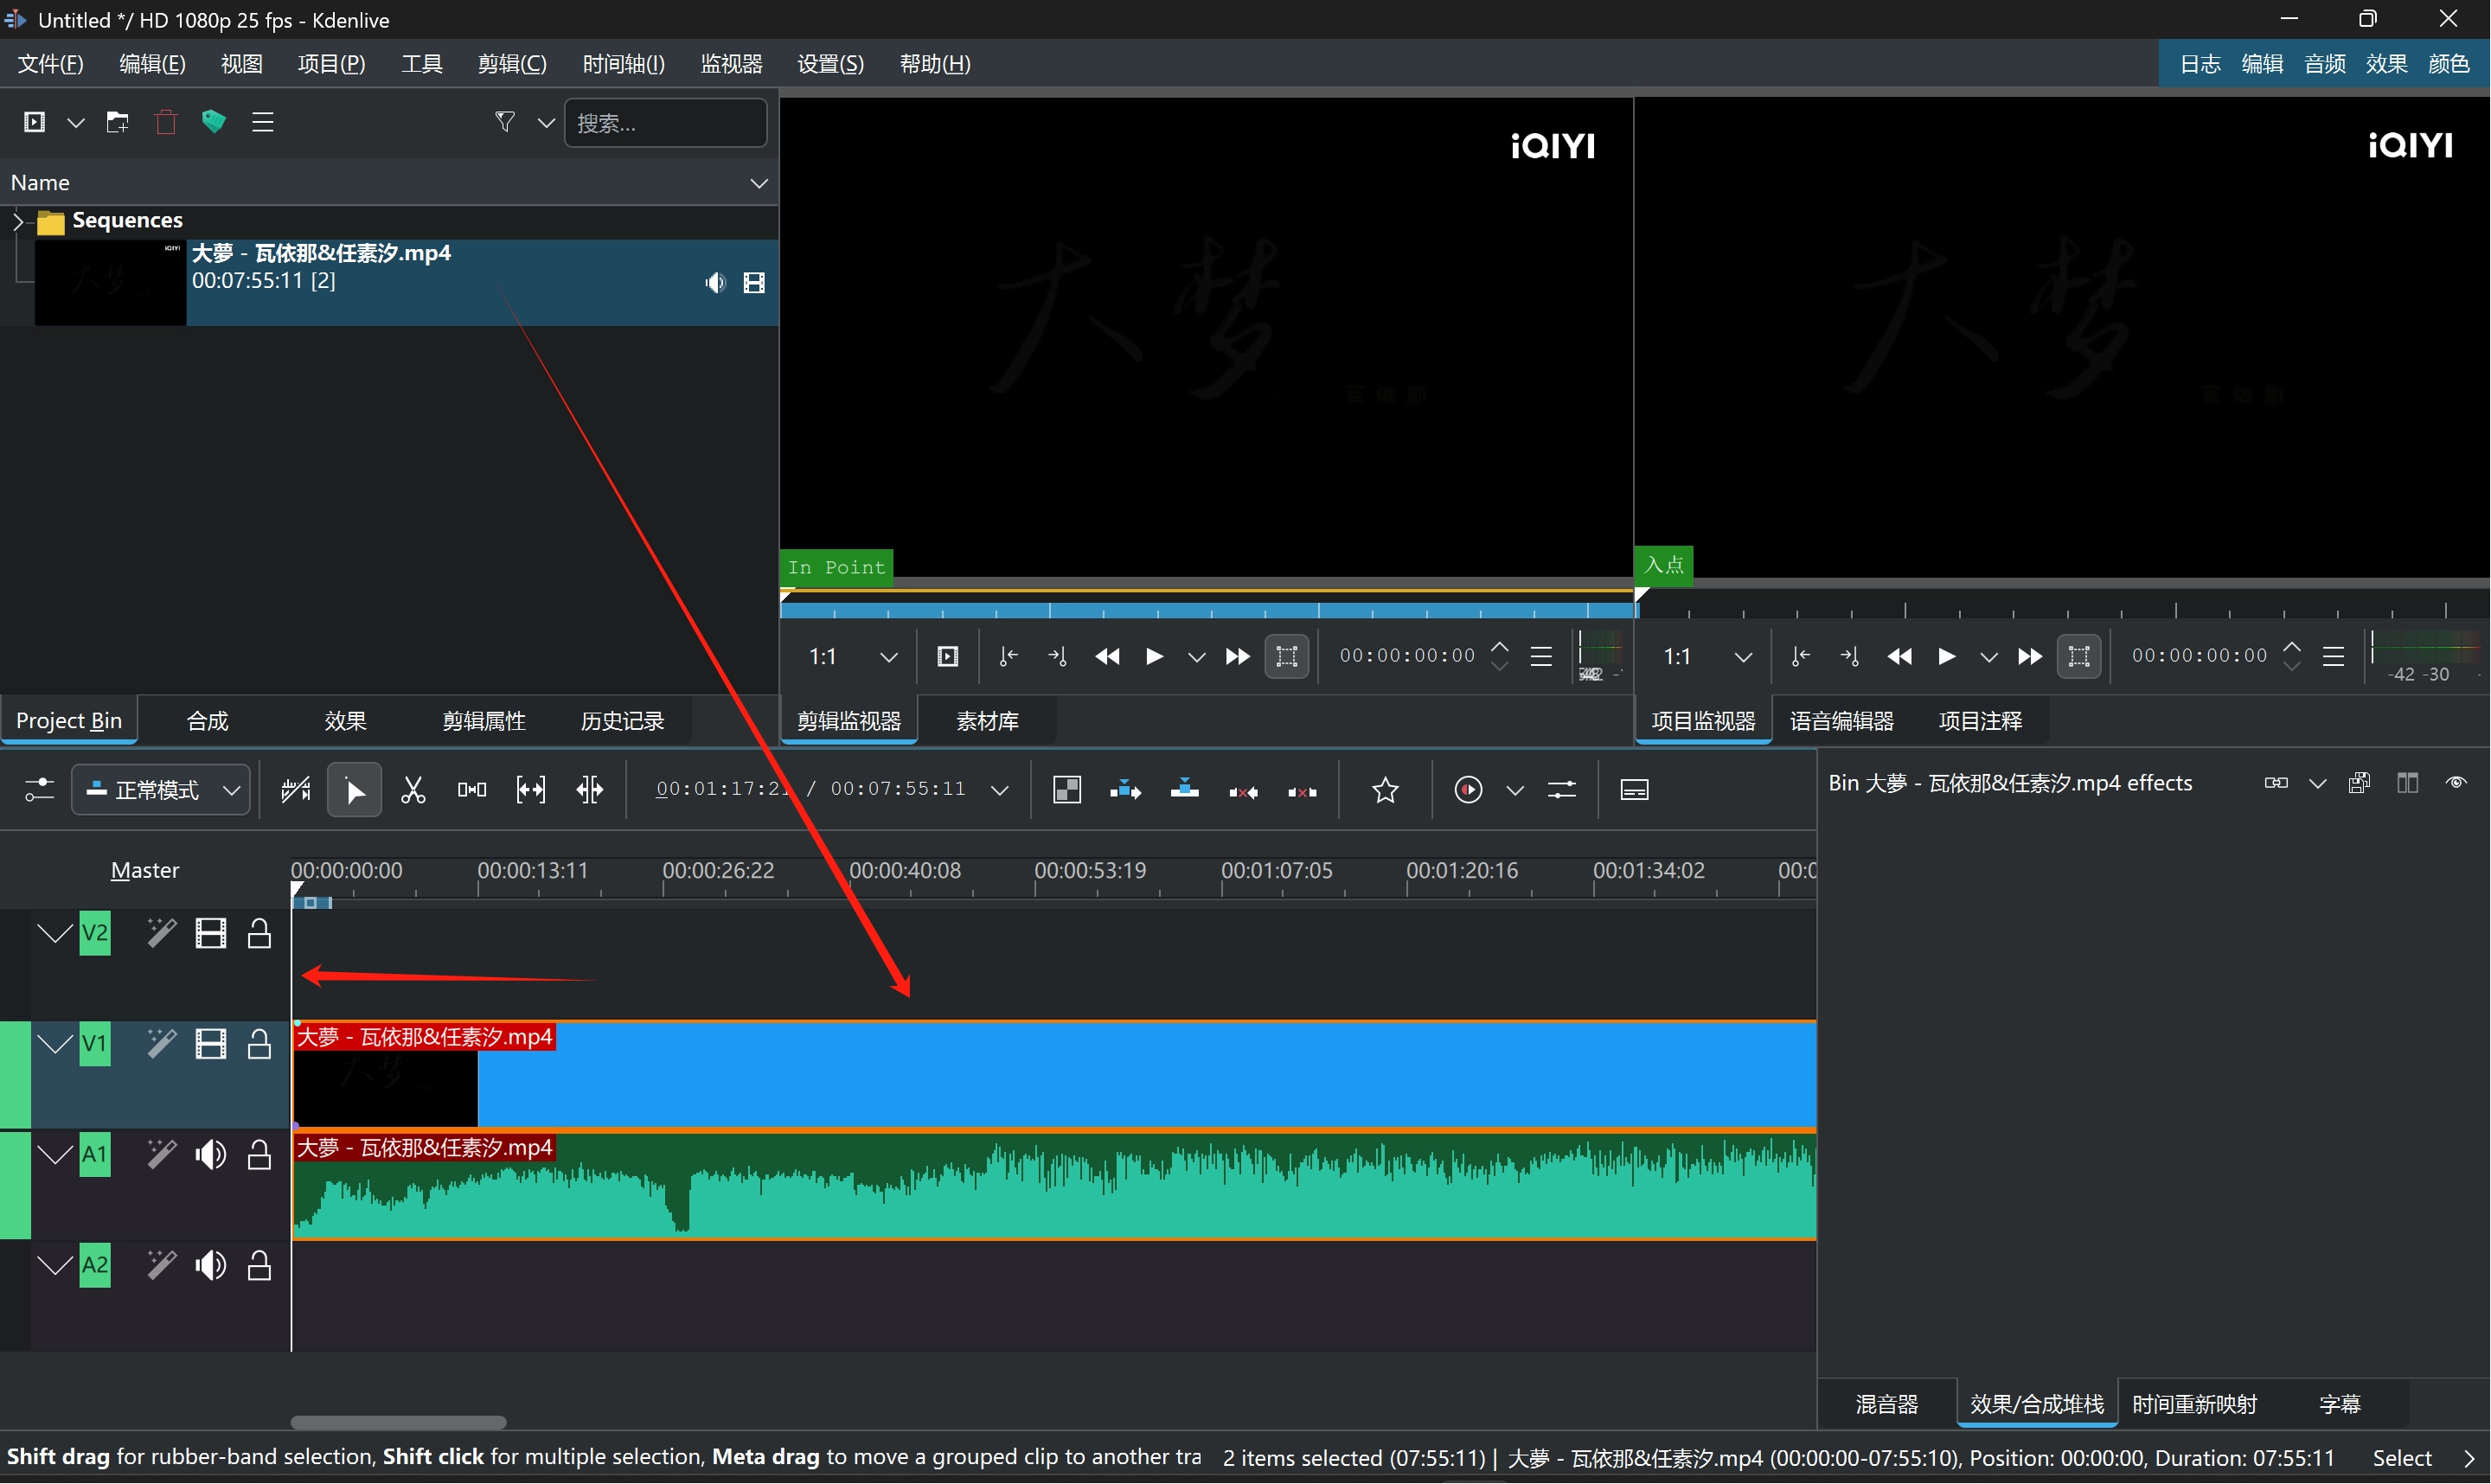Click Set Zone In in clip monitor
This screenshot has width=2491, height=1484.
1008,657
